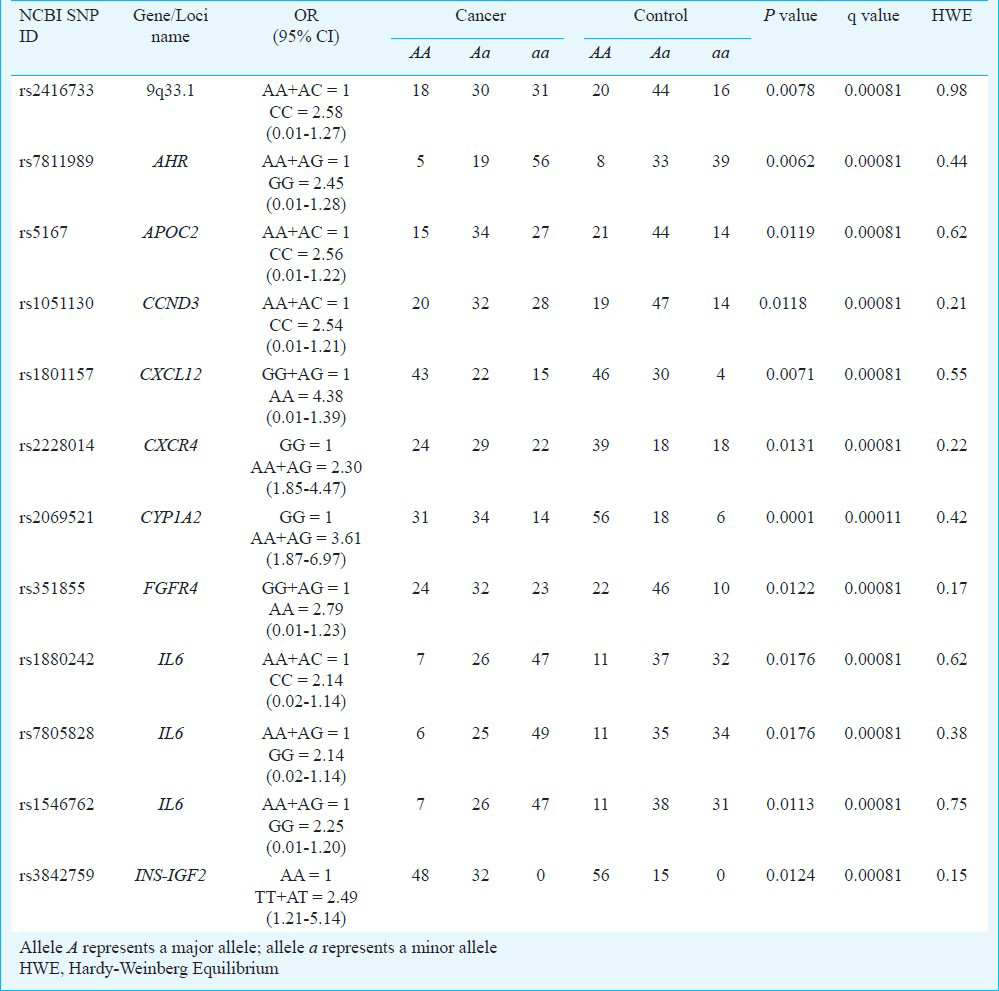The width and height of the screenshot is (999, 991).
Task: Click IL6 in the rs1880242 row
Action: [x=170, y=659]
